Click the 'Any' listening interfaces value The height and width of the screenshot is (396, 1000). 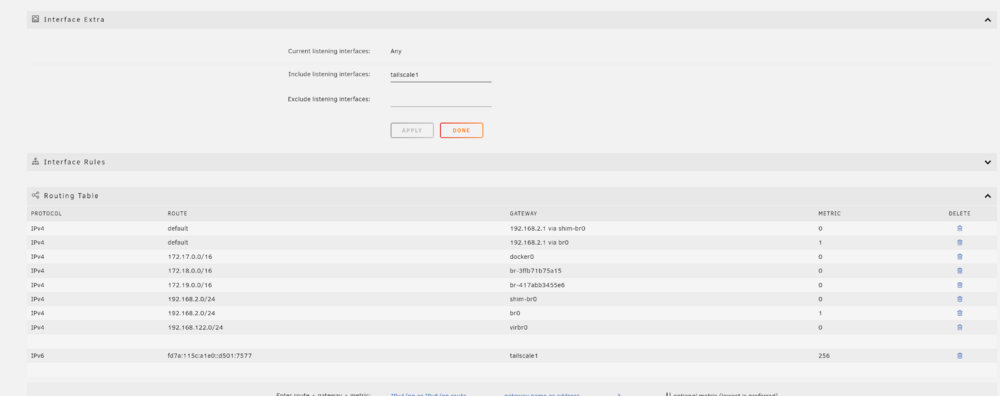pos(396,51)
